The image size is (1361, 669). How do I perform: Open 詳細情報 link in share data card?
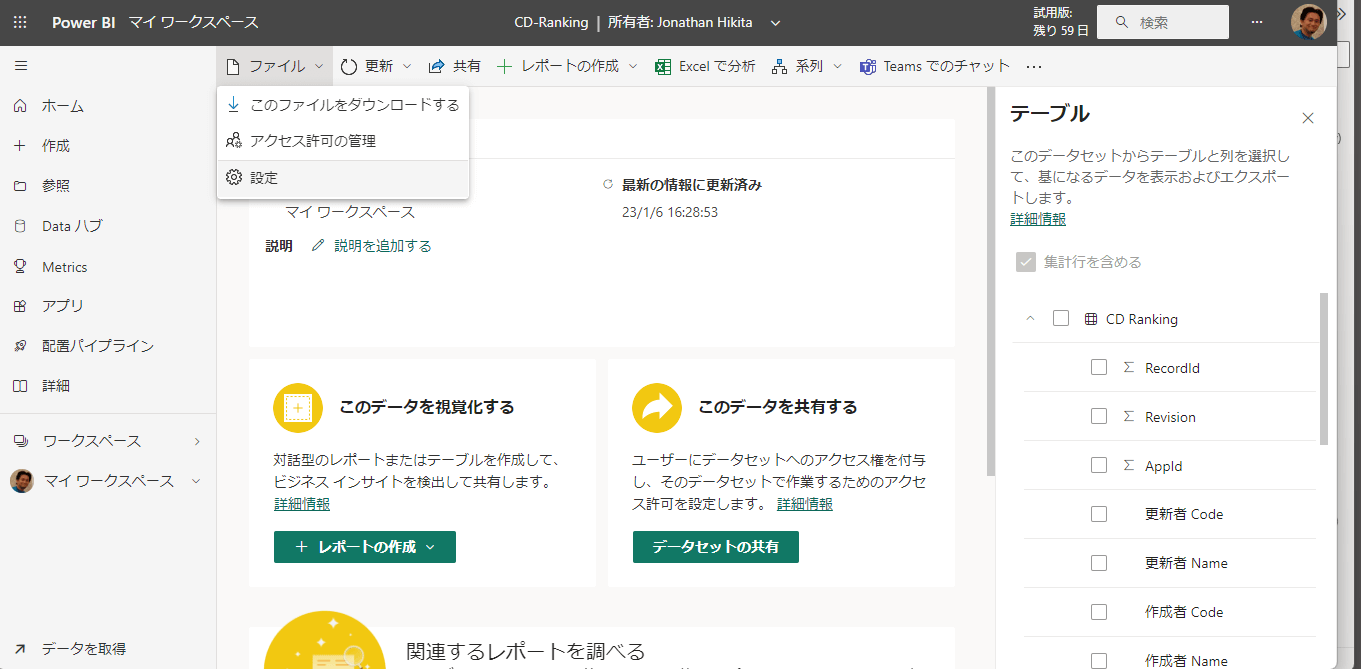pyautogui.click(x=805, y=504)
